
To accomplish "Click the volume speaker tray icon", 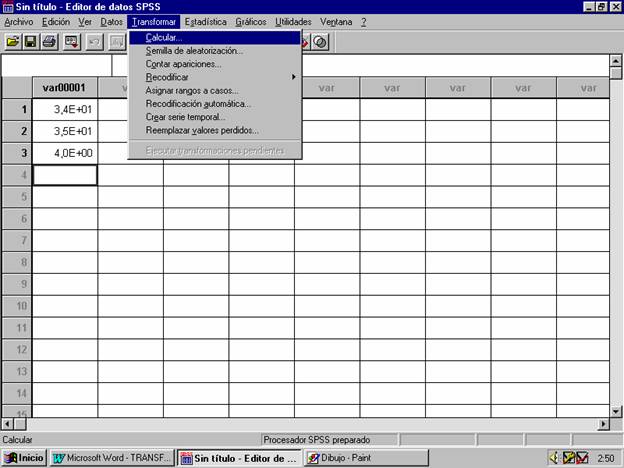I will coord(554,458).
